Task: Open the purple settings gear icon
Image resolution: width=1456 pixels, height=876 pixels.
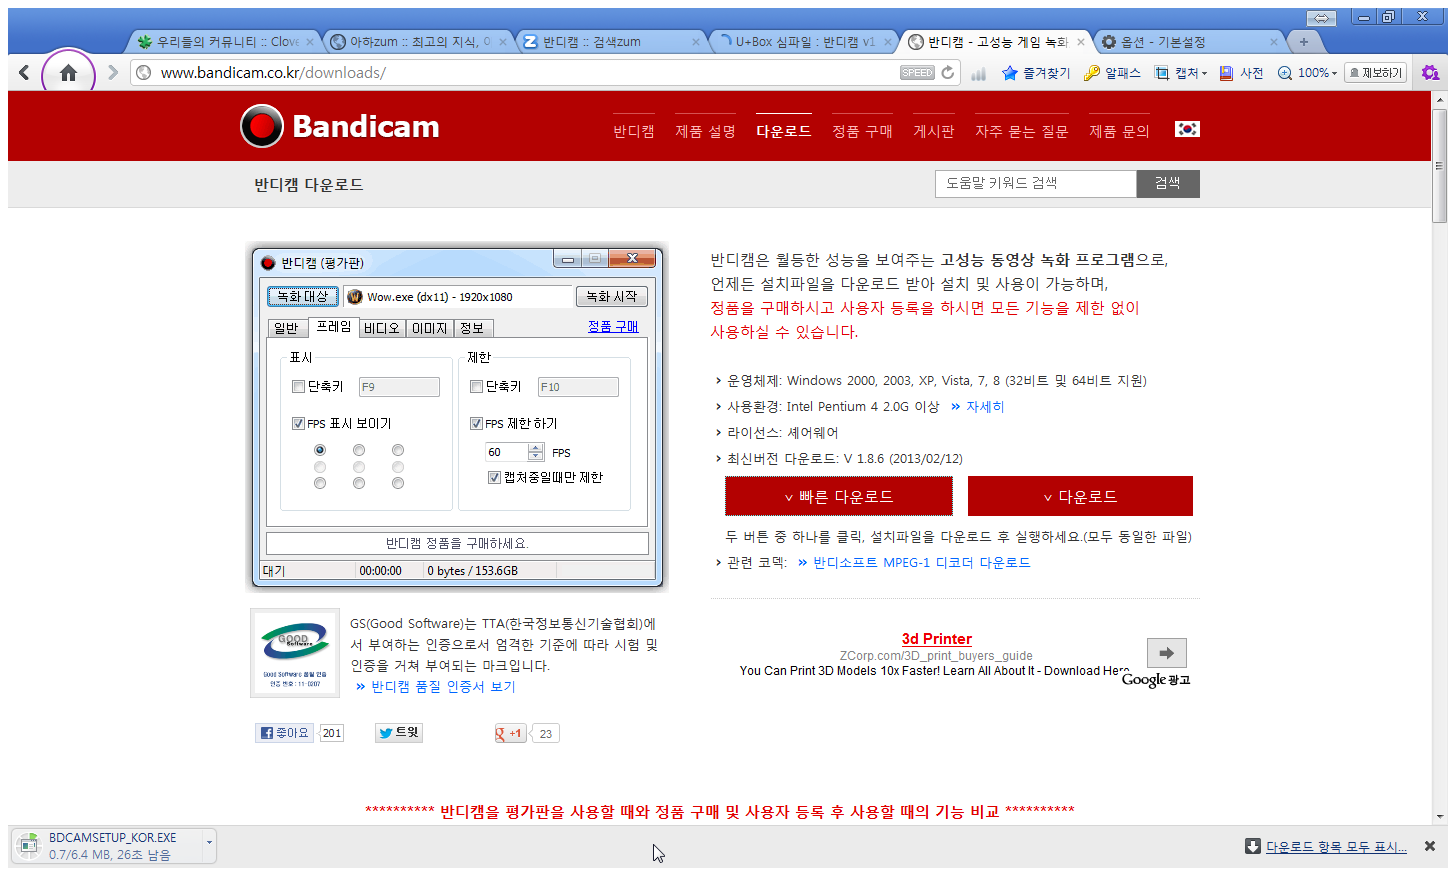Action: [1430, 73]
